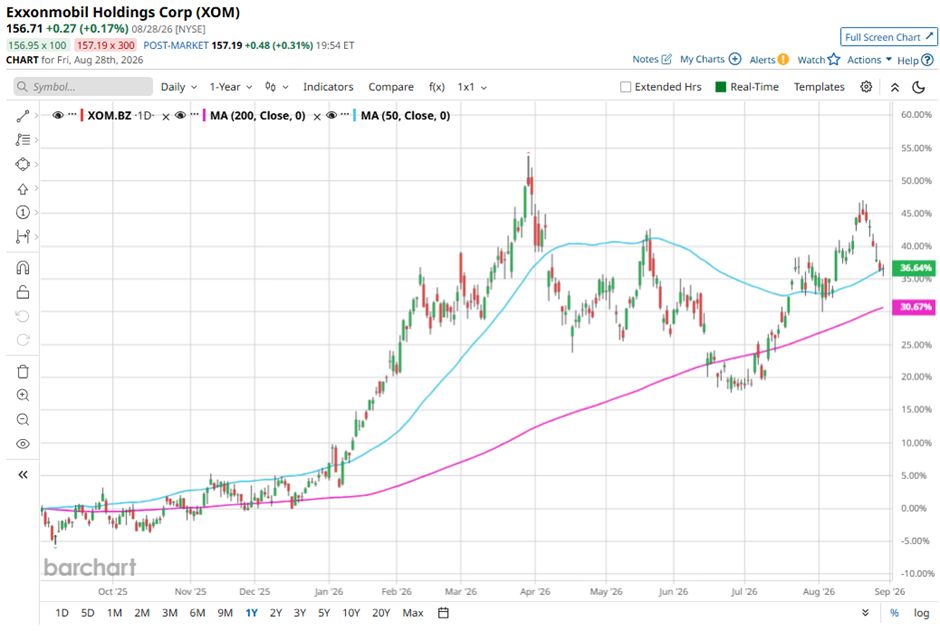
Task: Open the calendar date range icon
Action: [444, 612]
